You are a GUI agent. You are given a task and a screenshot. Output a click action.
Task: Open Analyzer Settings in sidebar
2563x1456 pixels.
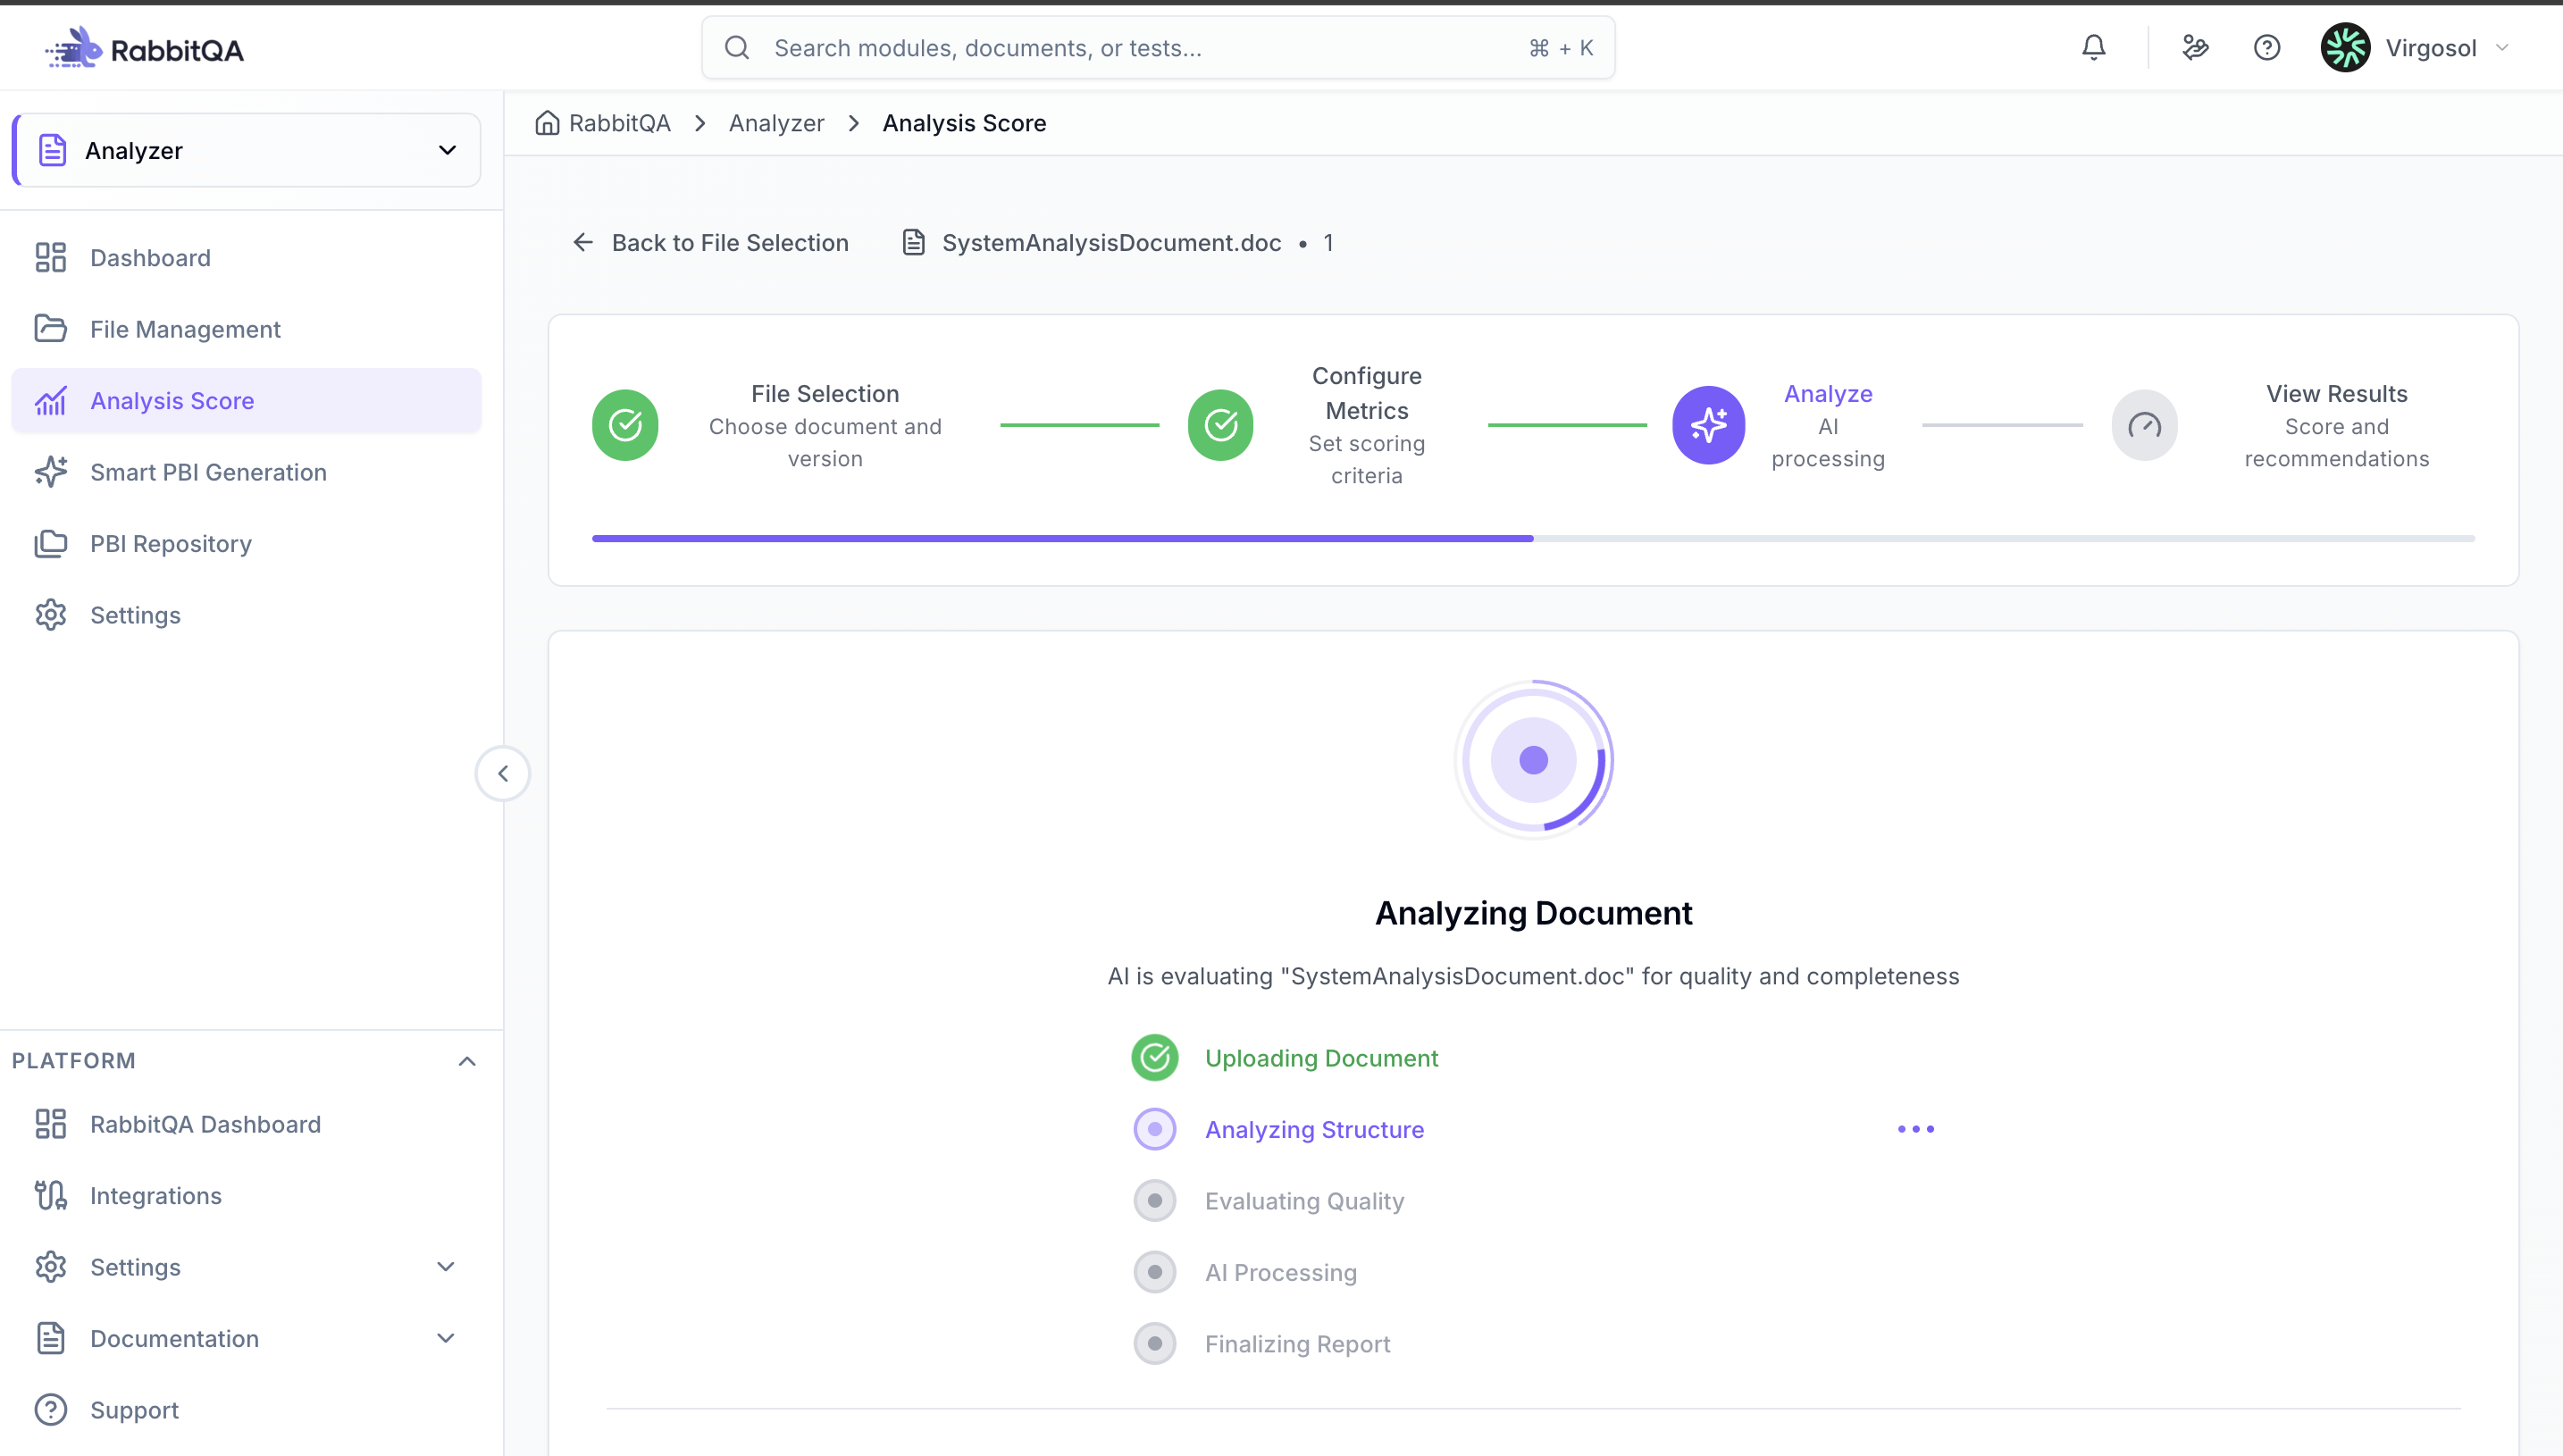click(x=246, y=615)
